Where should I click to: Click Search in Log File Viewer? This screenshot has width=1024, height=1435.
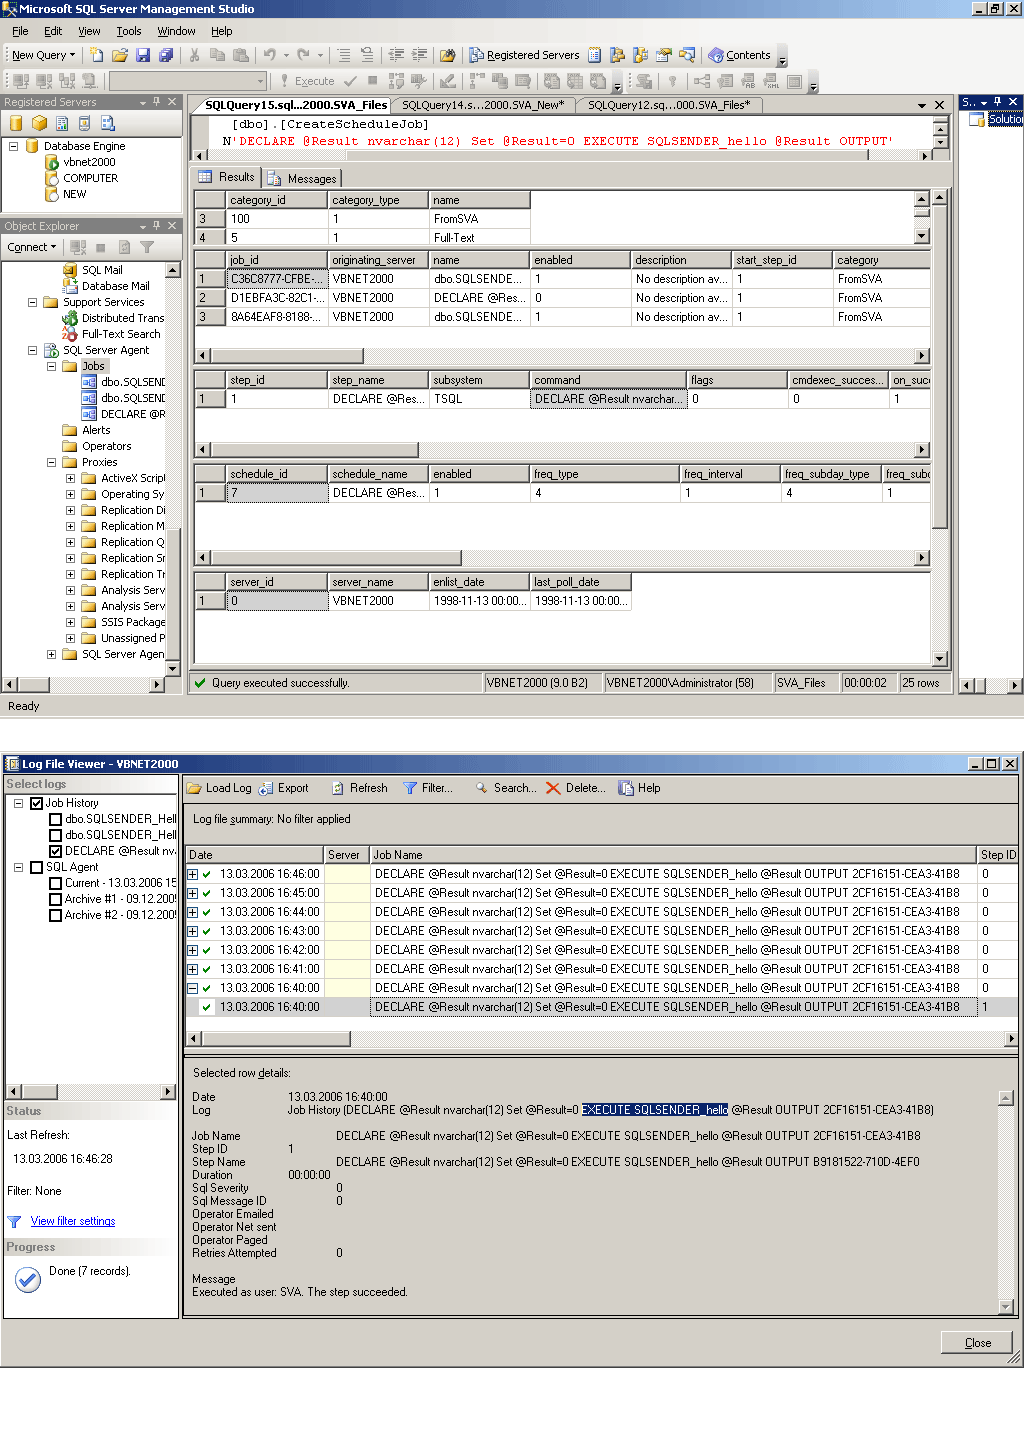(x=506, y=788)
